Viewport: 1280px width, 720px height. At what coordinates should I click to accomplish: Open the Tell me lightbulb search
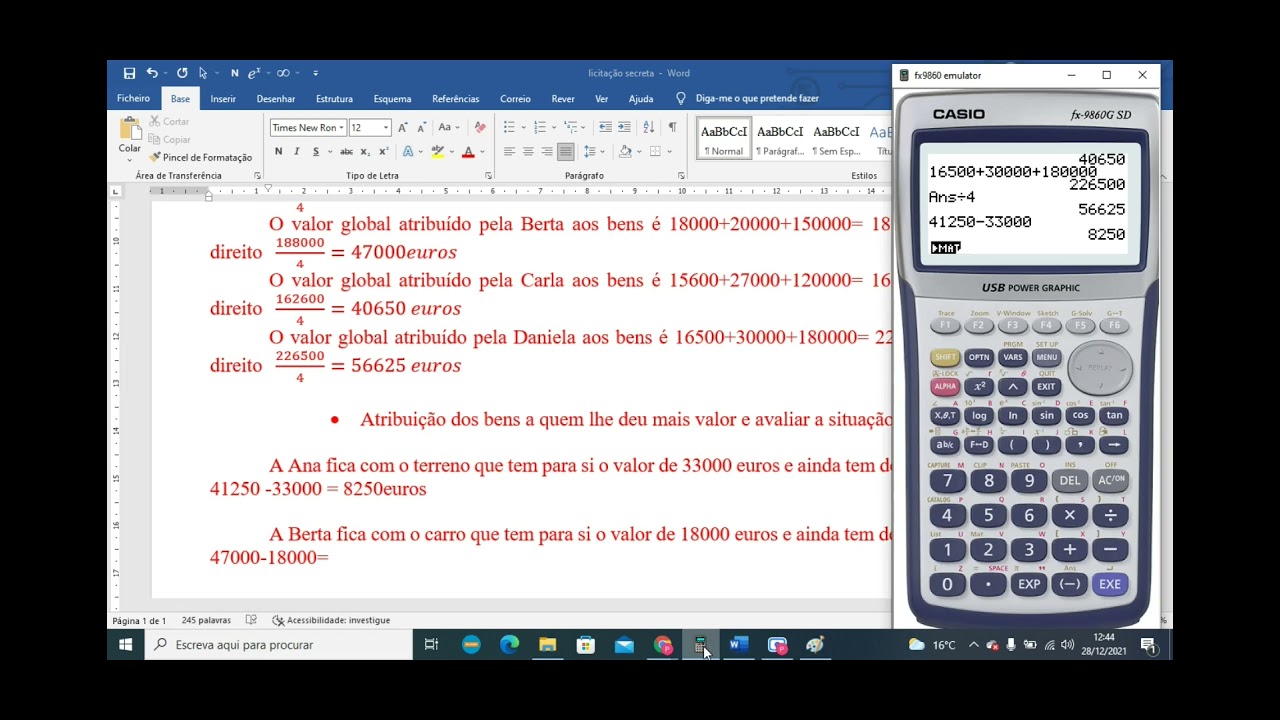(681, 99)
